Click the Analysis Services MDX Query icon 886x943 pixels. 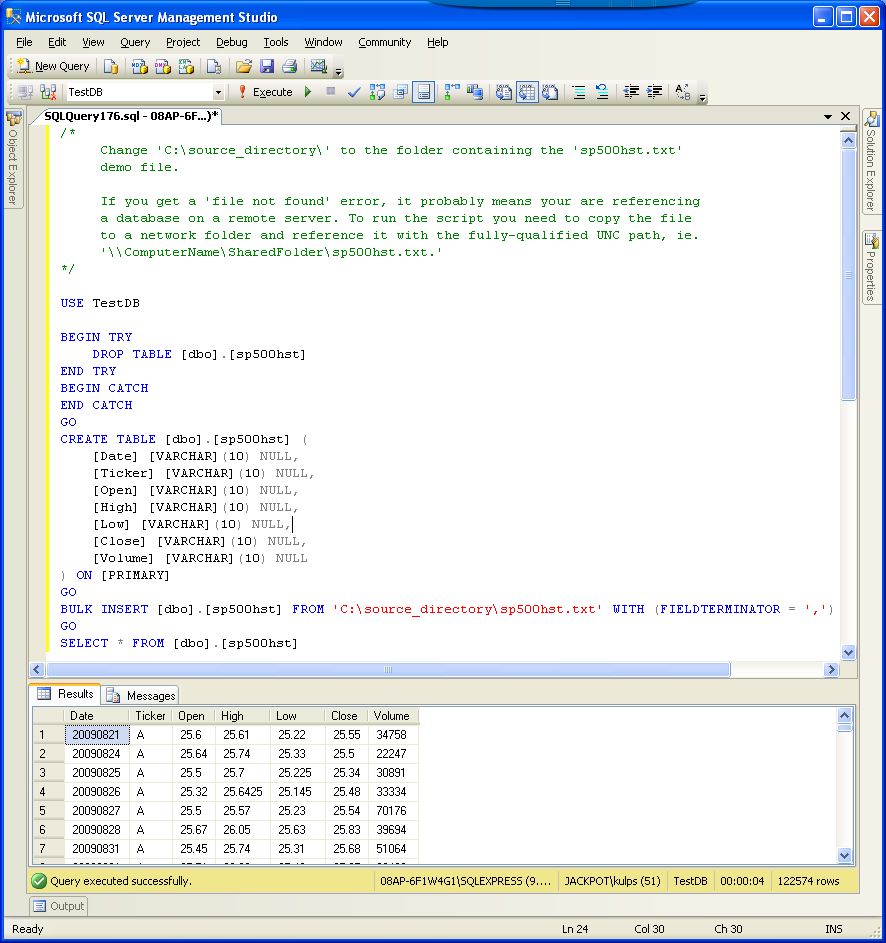coord(140,66)
